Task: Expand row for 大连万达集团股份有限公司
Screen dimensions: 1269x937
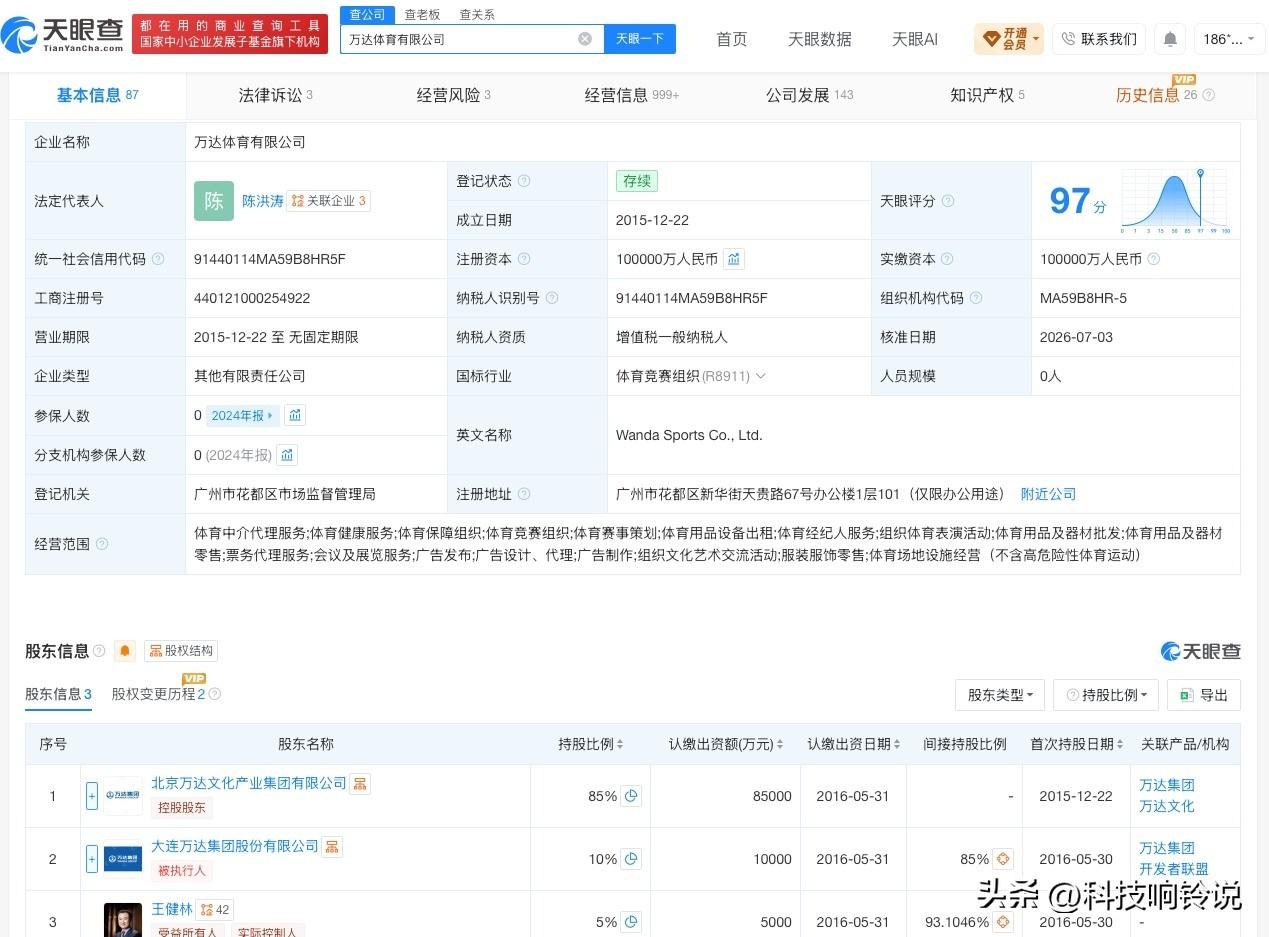Action: (92, 859)
